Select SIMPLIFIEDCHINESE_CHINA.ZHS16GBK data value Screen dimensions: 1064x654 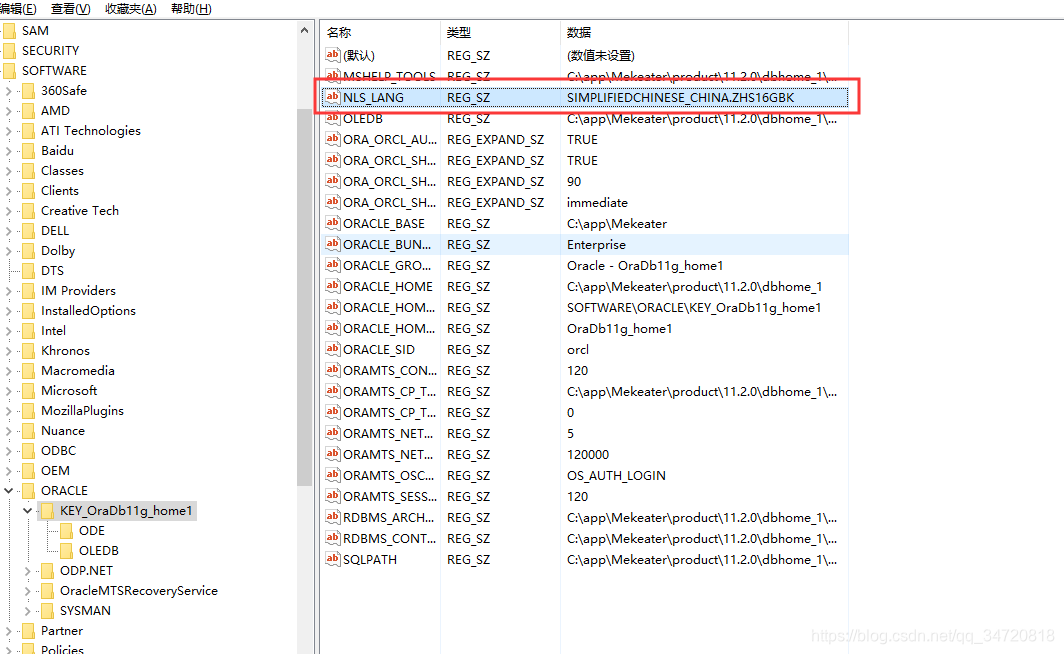tap(680, 98)
